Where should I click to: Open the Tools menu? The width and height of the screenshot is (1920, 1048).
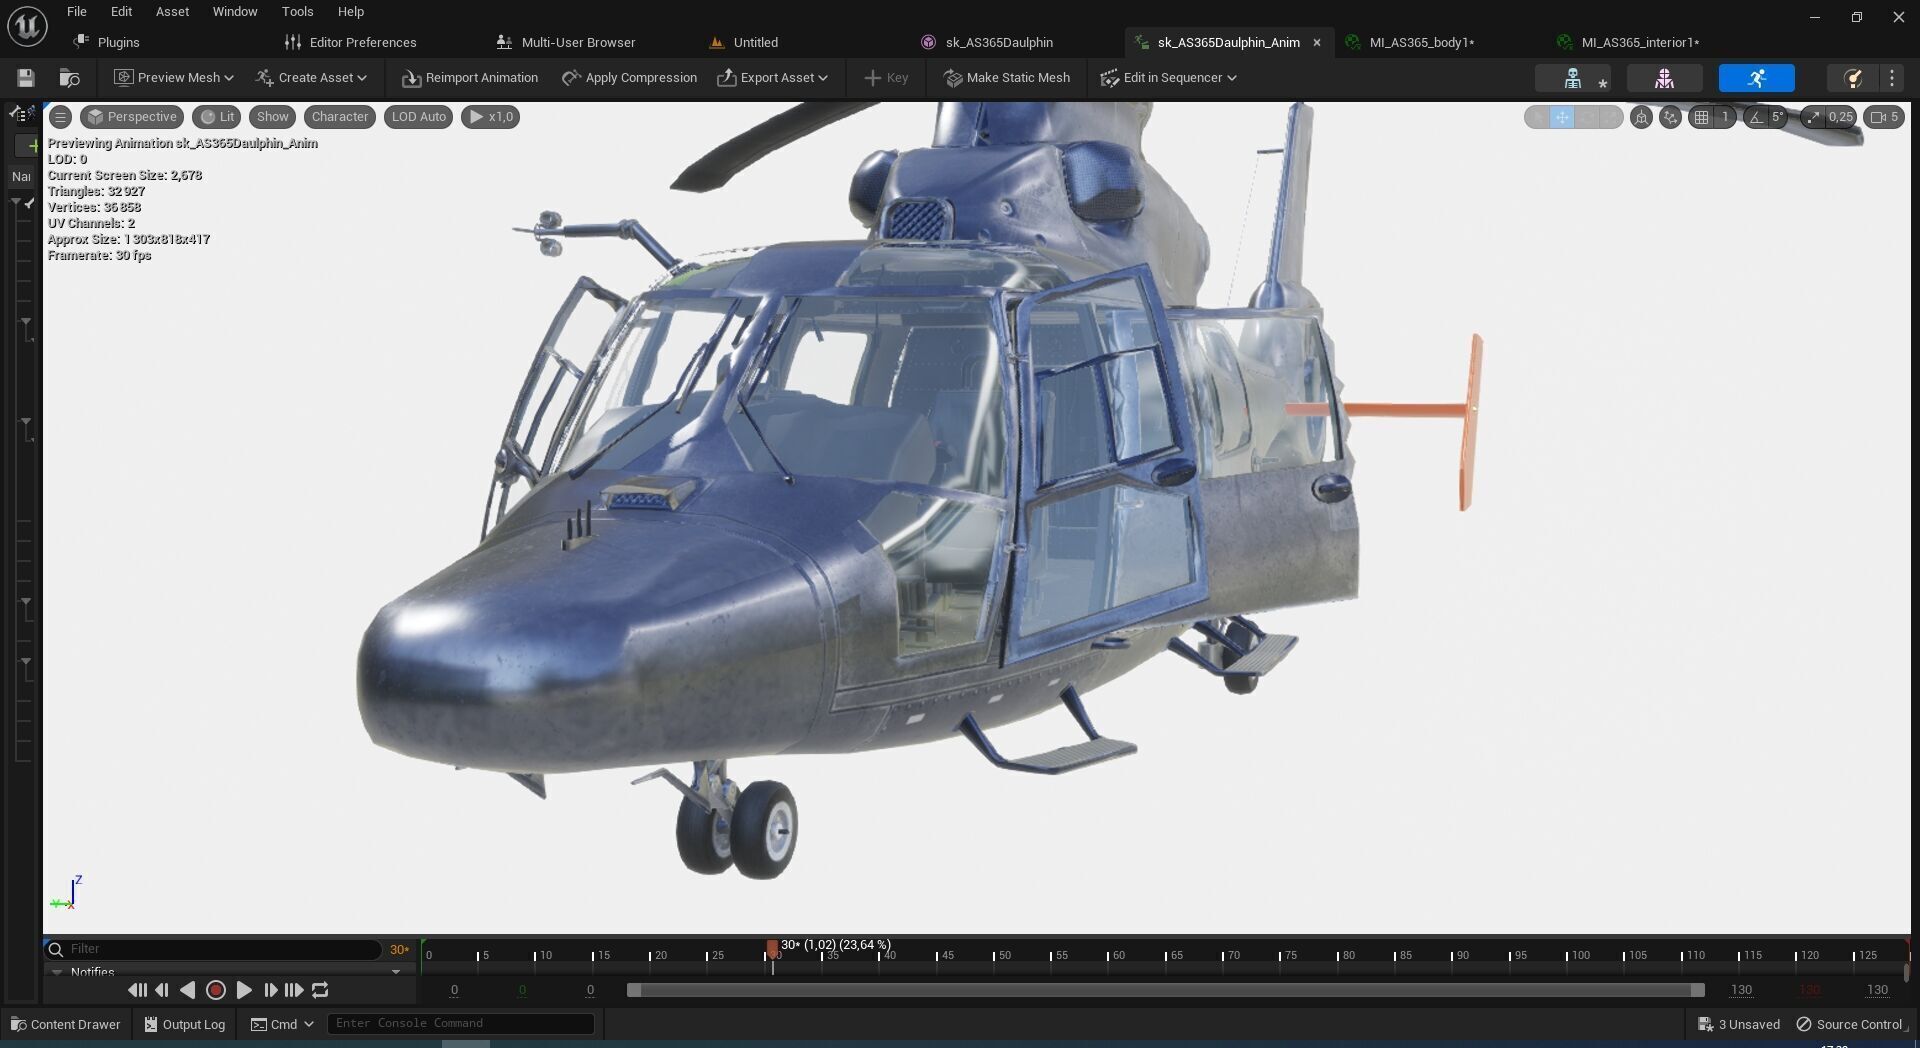pos(297,12)
